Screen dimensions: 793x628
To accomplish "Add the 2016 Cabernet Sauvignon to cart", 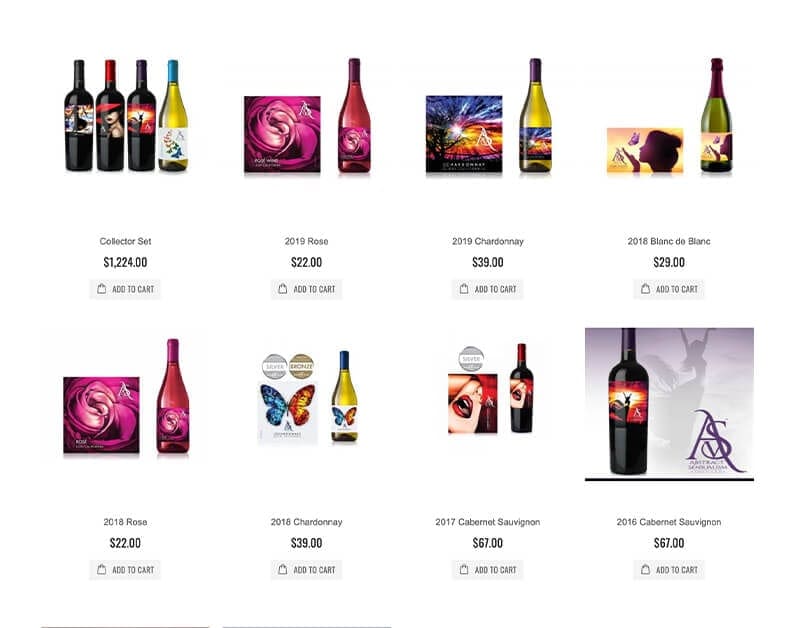I will pyautogui.click(x=669, y=570).
